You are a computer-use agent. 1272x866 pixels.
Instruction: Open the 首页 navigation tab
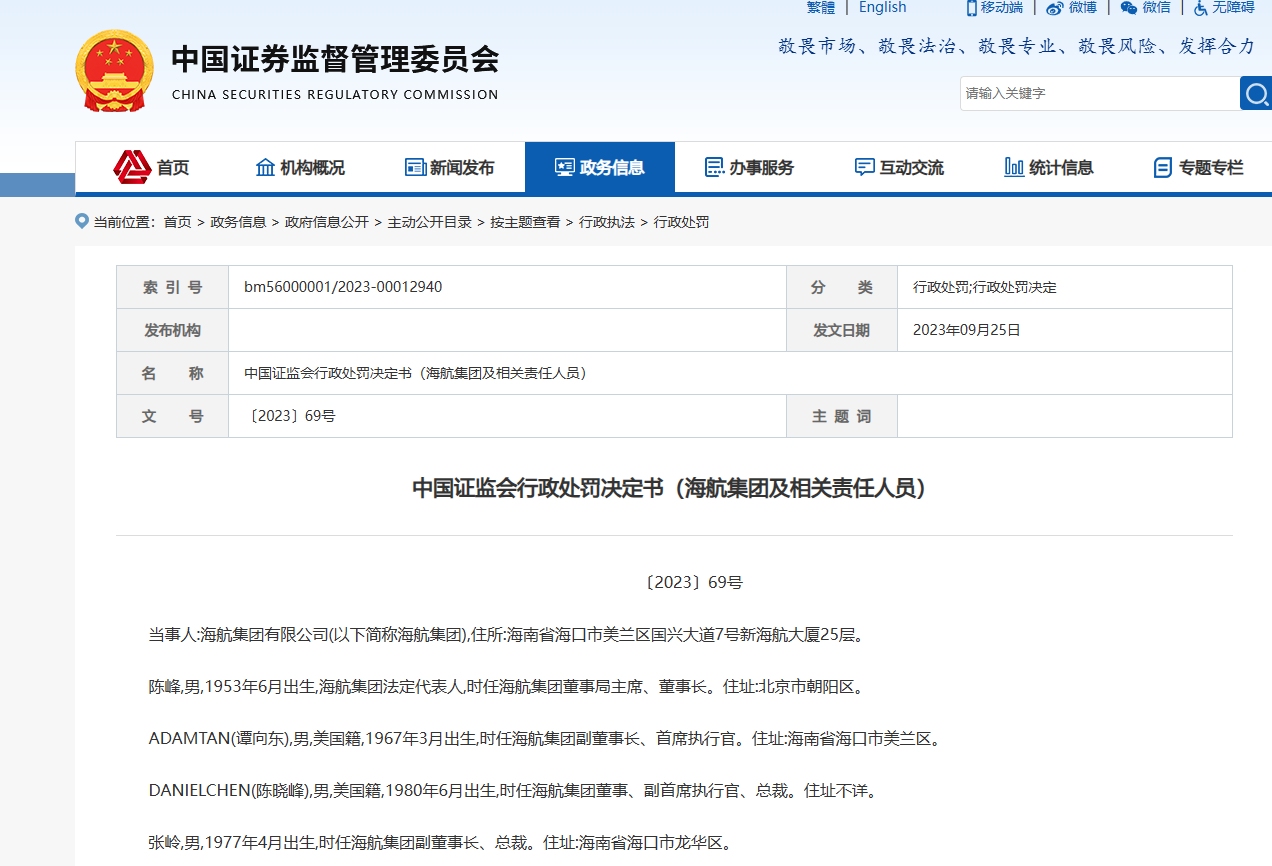(150, 167)
